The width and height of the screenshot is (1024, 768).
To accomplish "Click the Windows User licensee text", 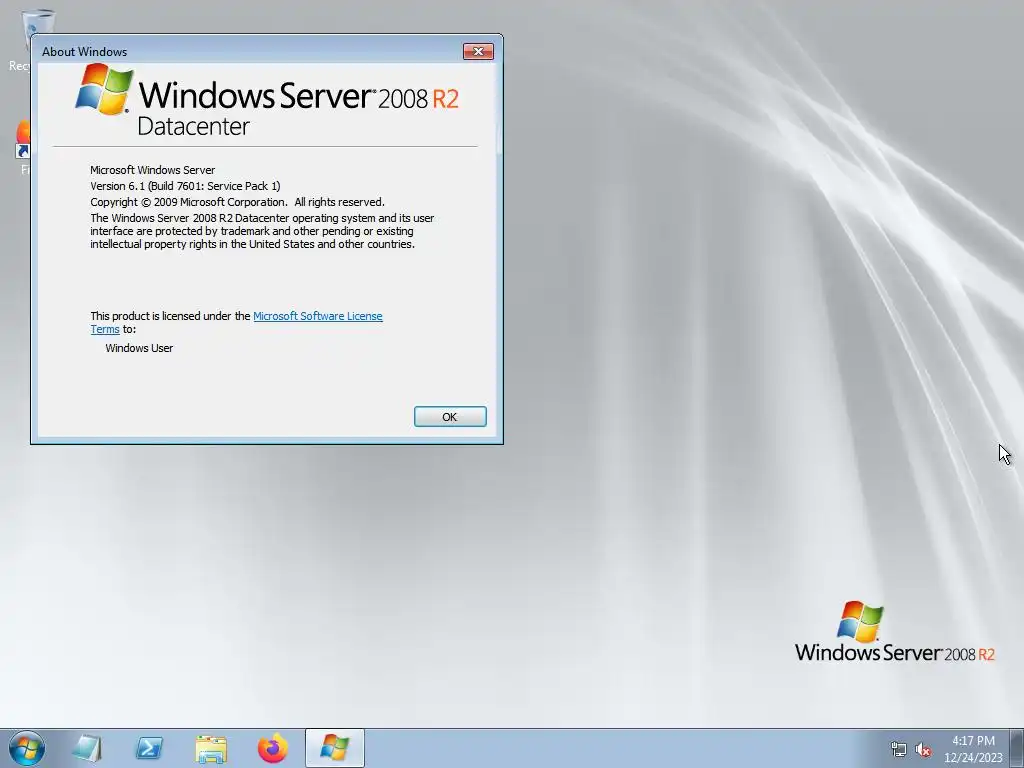I will 139,348.
